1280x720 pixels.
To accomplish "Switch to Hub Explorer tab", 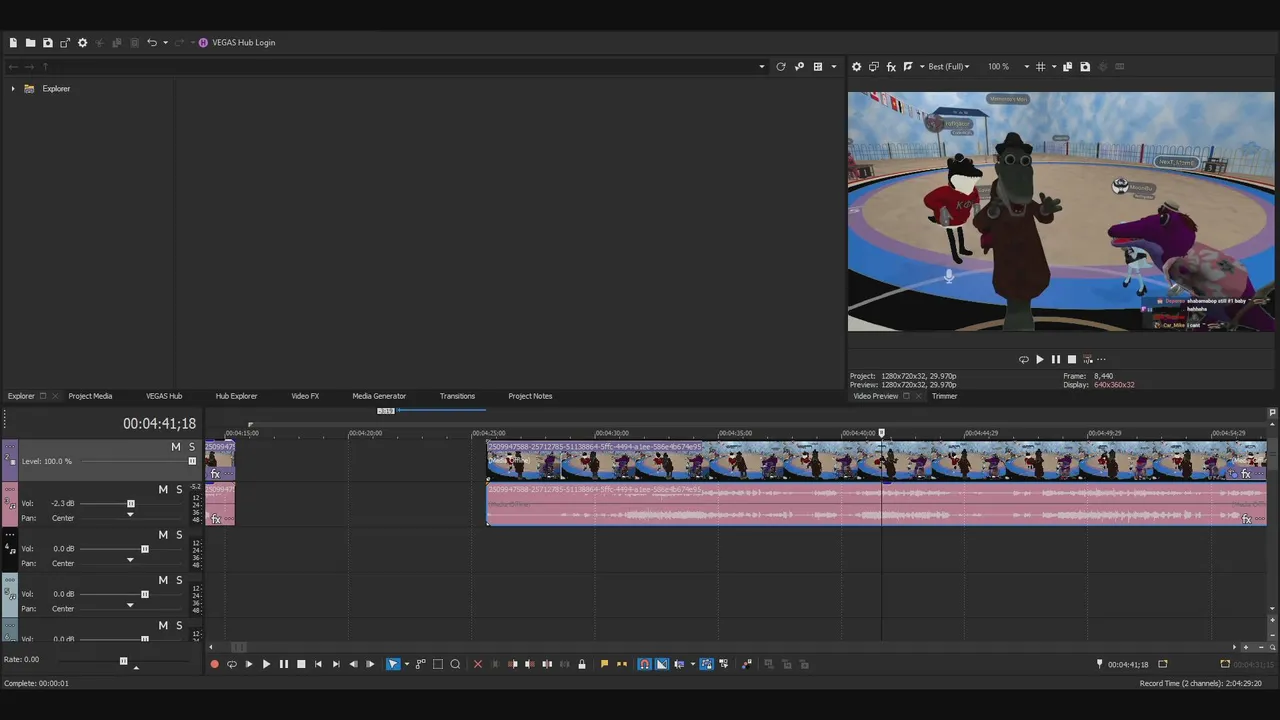I will (x=236, y=396).
